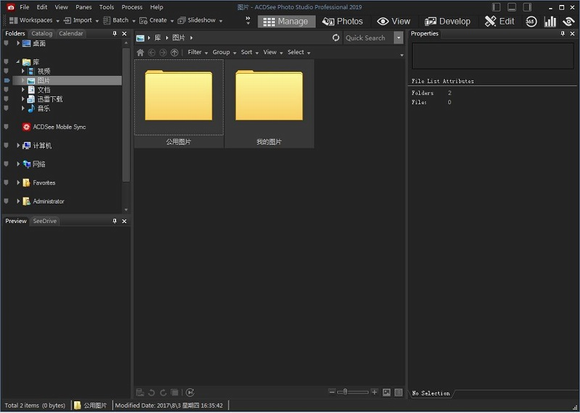Image resolution: width=580 pixels, height=413 pixels.
Task: Click the ACDSee Mobile Sync icon
Action: coord(26,127)
